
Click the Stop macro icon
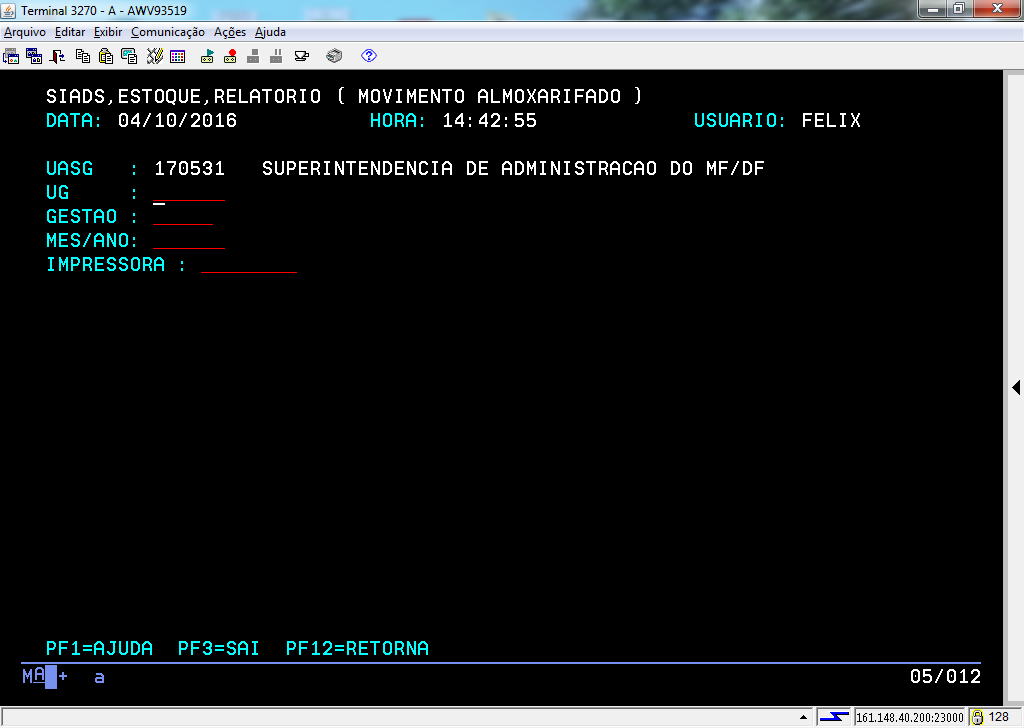click(x=253, y=56)
